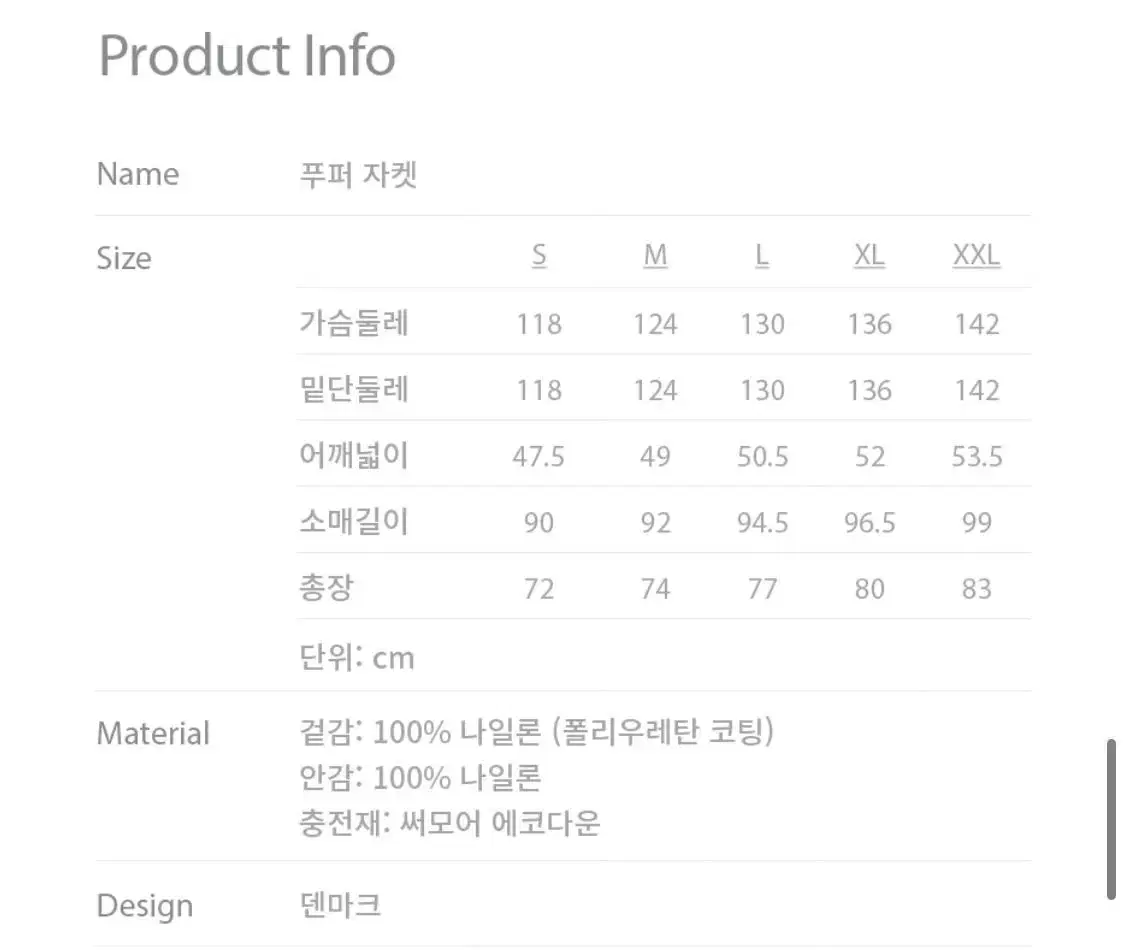Viewport: 1125px width, 950px height.
Task: Select the M size column header
Action: [x=655, y=256]
